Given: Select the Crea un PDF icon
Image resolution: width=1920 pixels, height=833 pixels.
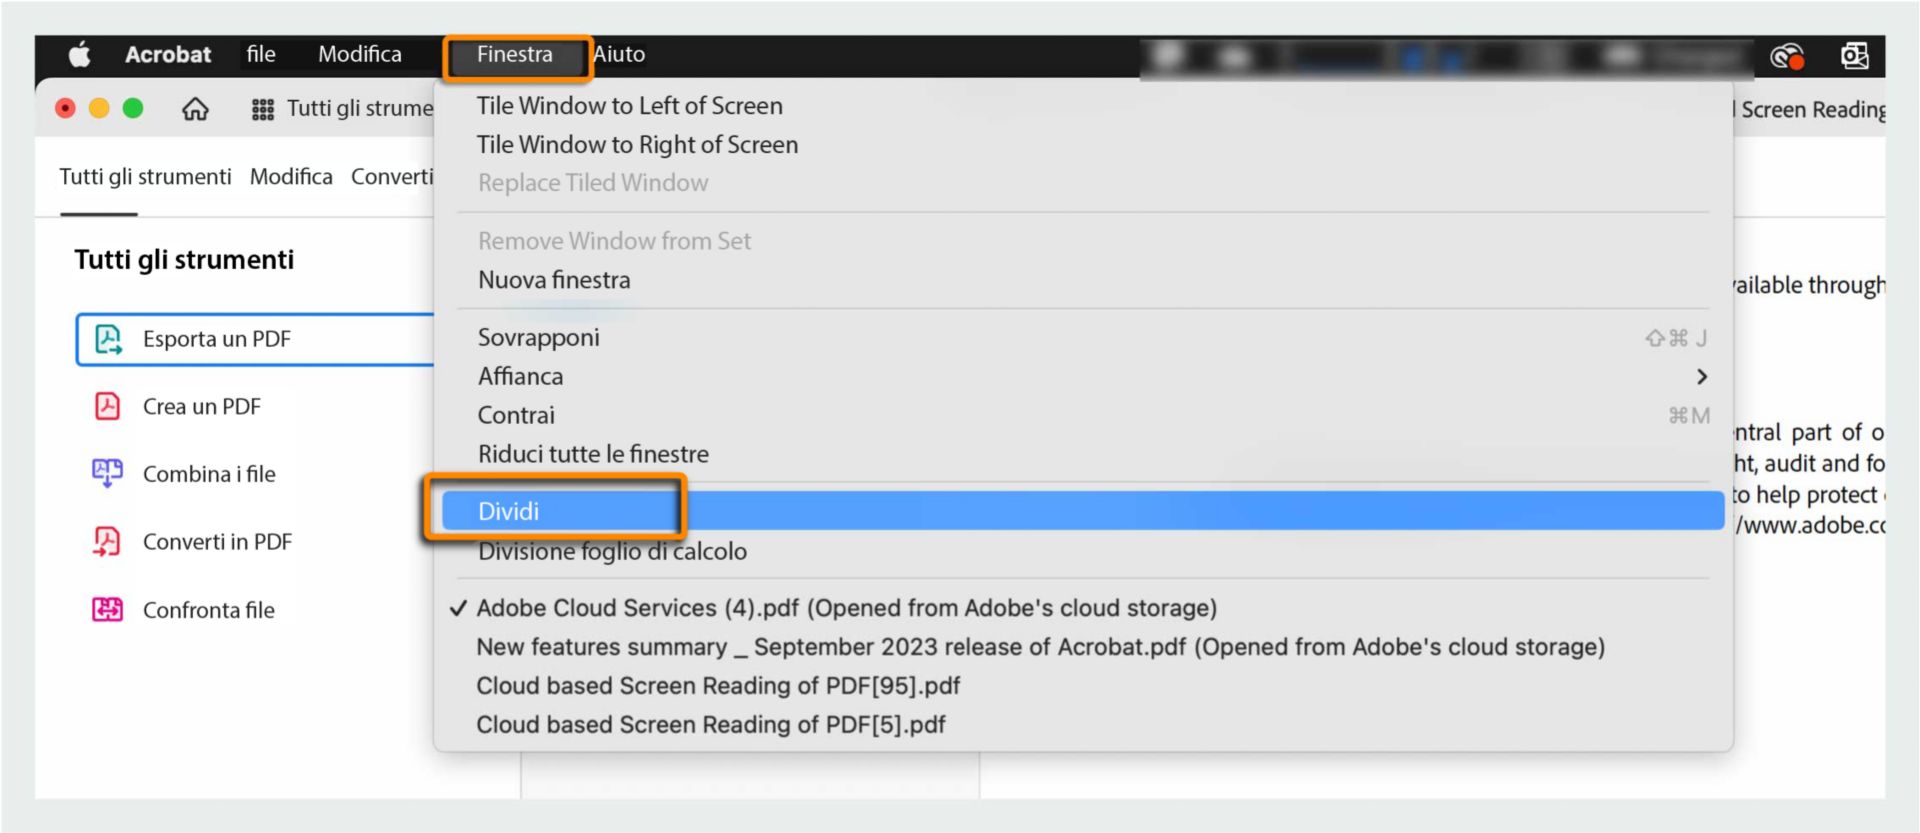Looking at the screenshot, I should coord(108,406).
